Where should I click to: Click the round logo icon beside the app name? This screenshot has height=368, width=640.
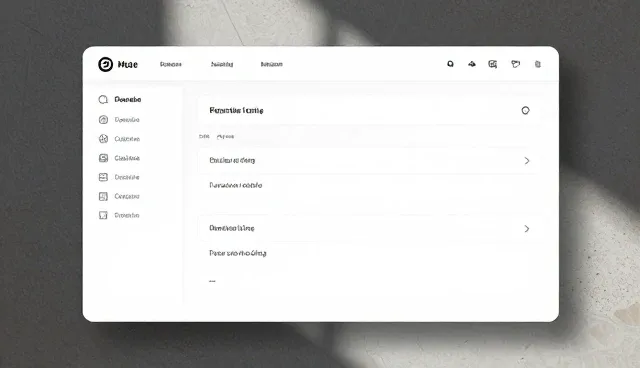click(x=105, y=64)
